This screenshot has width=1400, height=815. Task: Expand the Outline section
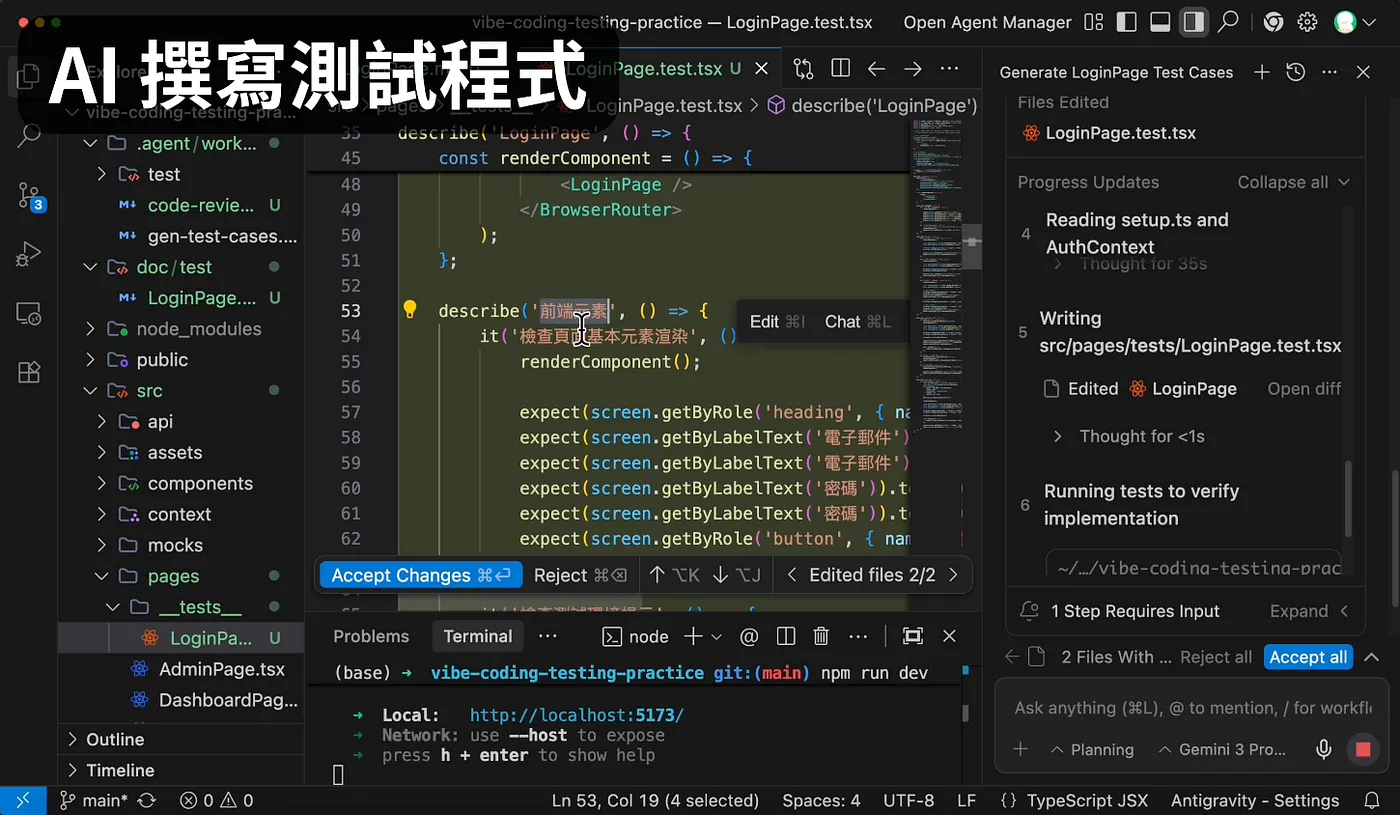point(181,739)
